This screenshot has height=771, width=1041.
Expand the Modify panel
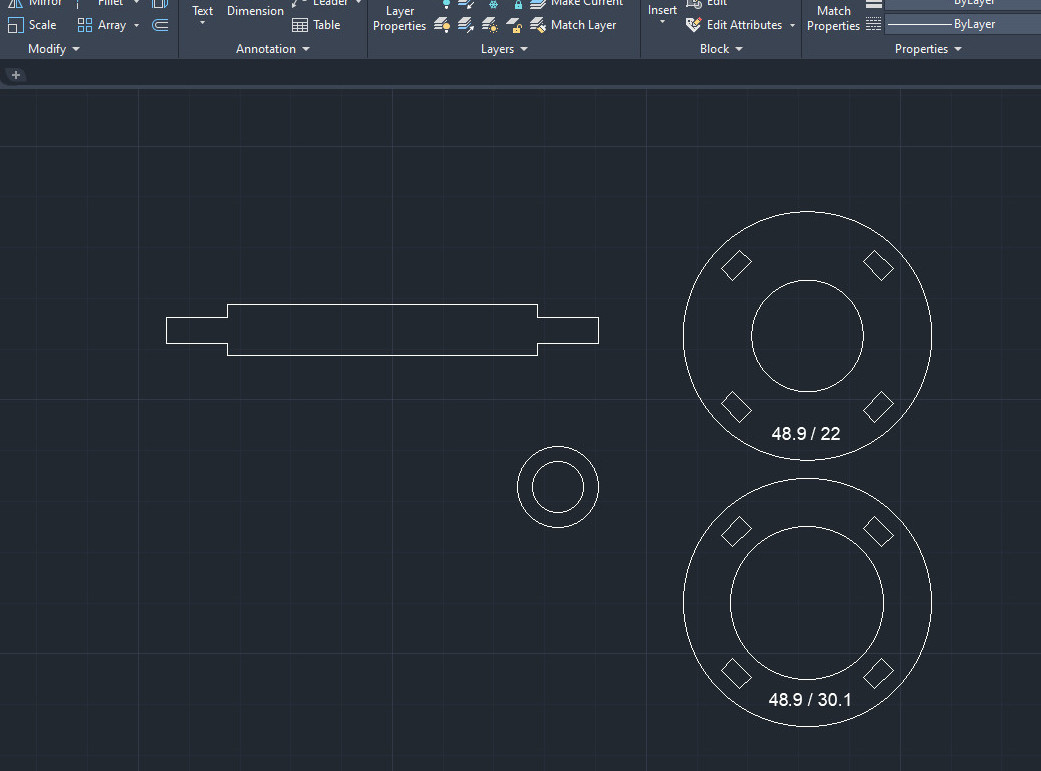click(54, 49)
